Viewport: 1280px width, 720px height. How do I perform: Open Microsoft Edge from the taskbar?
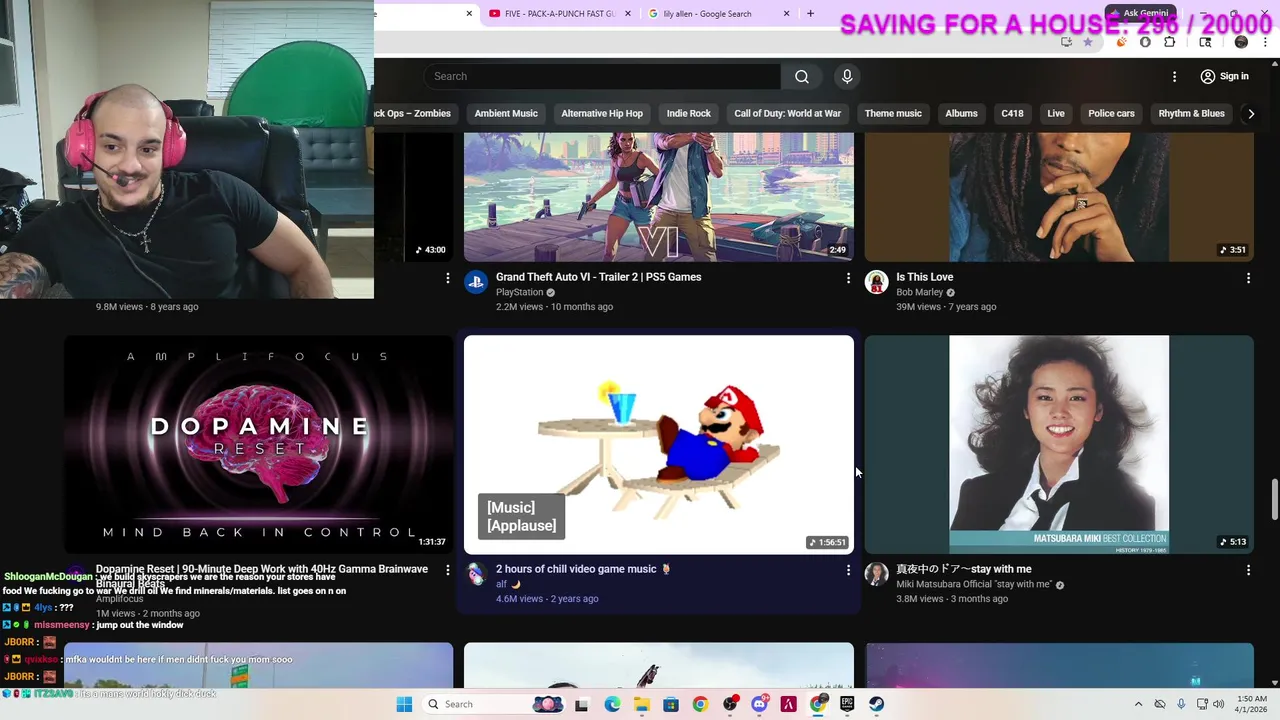tap(612, 704)
